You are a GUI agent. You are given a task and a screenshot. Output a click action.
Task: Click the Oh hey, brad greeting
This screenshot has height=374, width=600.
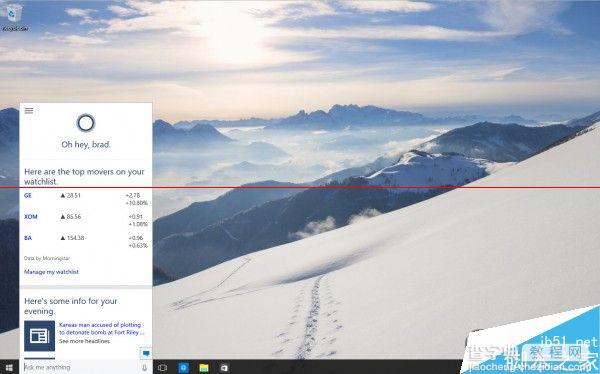pyautogui.click(x=86, y=145)
